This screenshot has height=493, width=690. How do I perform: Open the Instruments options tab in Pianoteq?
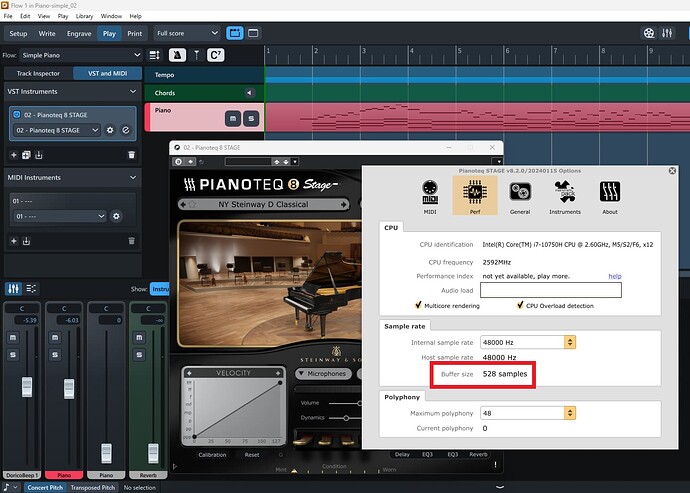(x=565, y=196)
